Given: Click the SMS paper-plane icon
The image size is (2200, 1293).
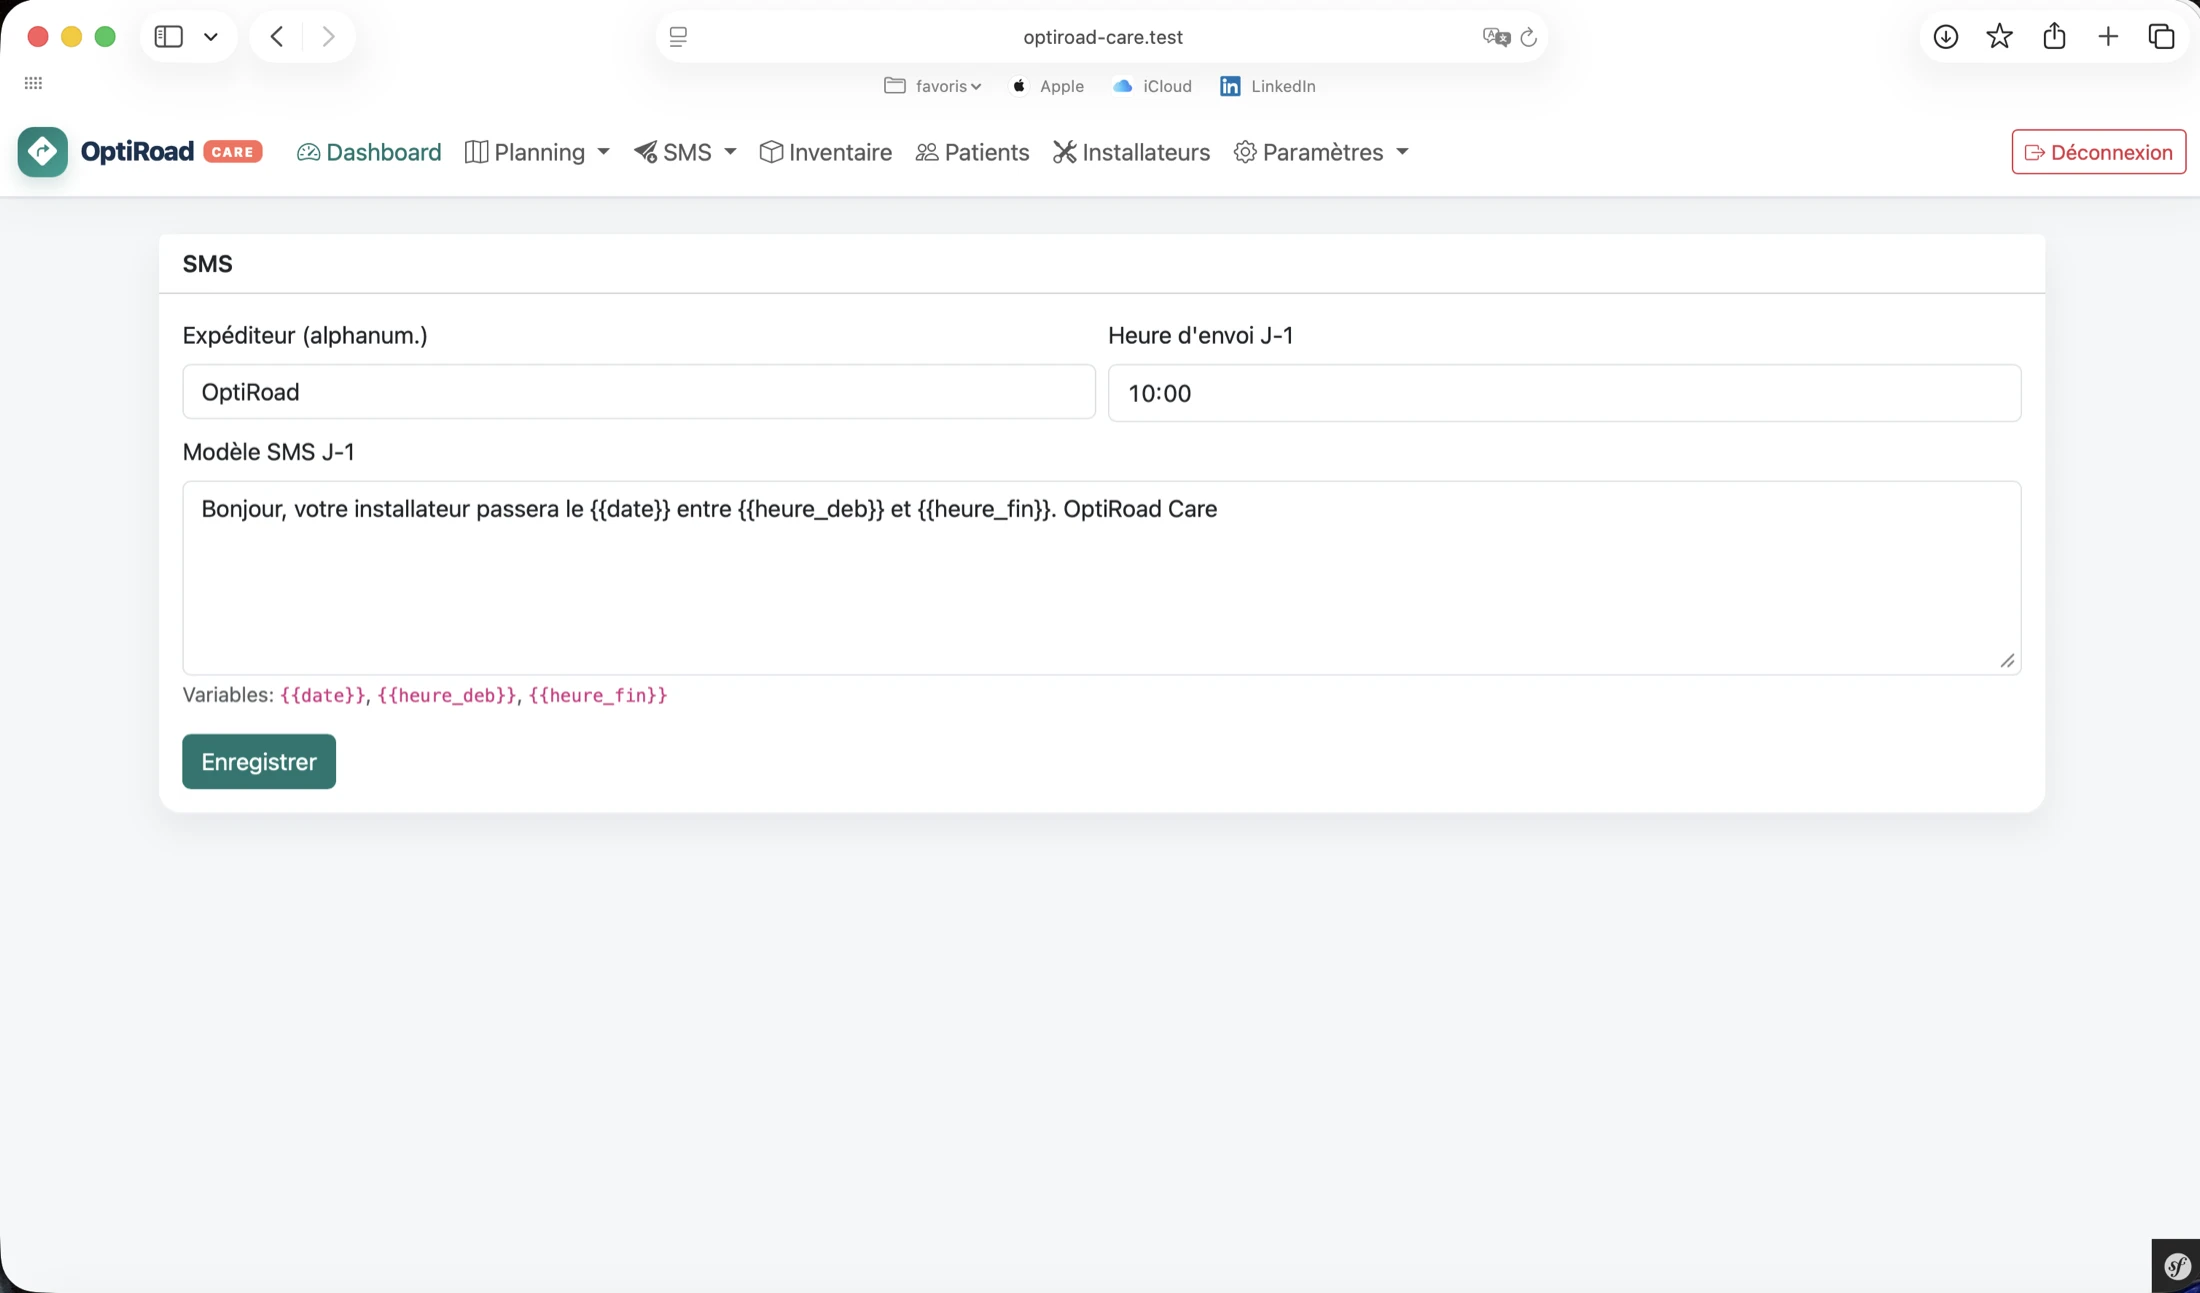Looking at the screenshot, I should pos(645,152).
